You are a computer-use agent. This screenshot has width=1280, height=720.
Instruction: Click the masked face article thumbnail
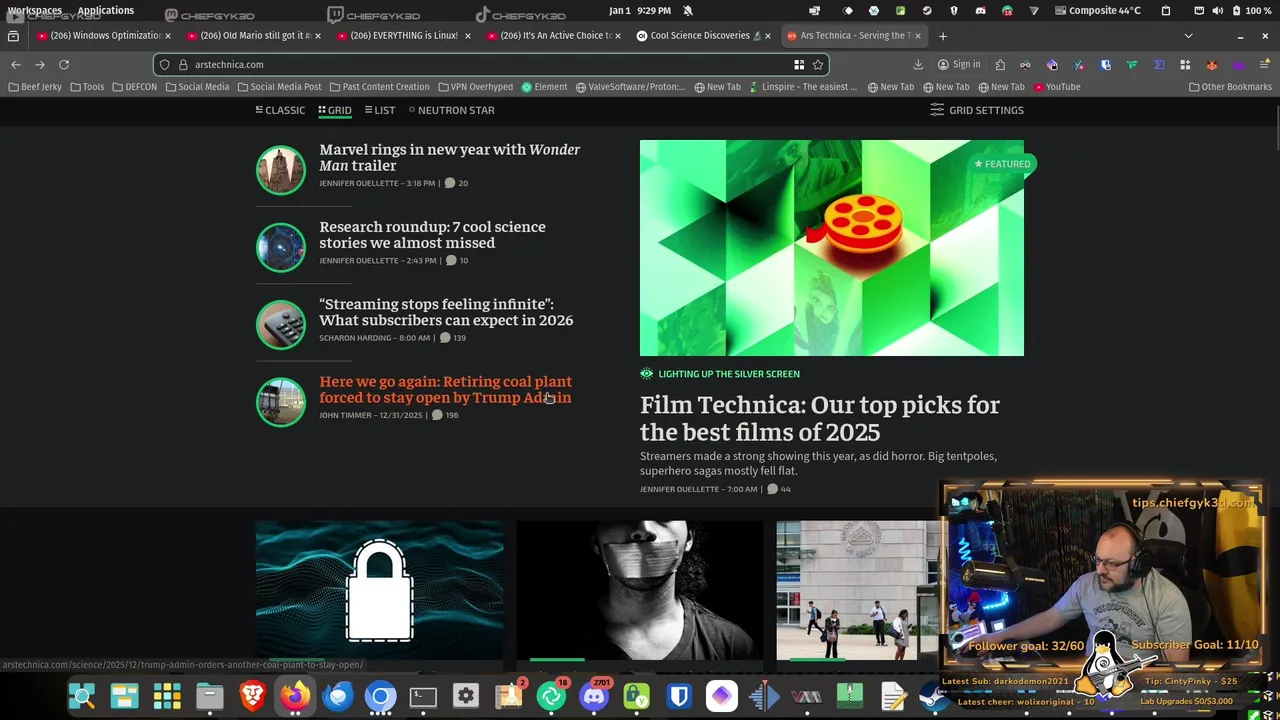640,590
